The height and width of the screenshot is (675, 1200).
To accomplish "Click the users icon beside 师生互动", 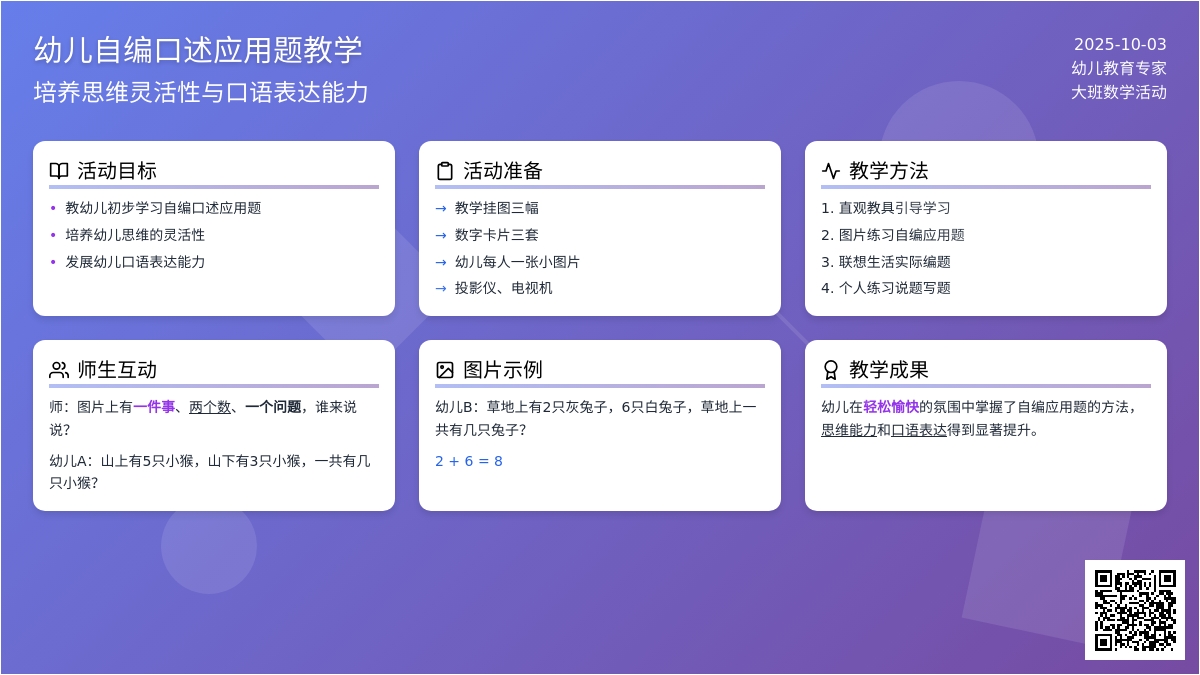I will (x=59, y=370).
